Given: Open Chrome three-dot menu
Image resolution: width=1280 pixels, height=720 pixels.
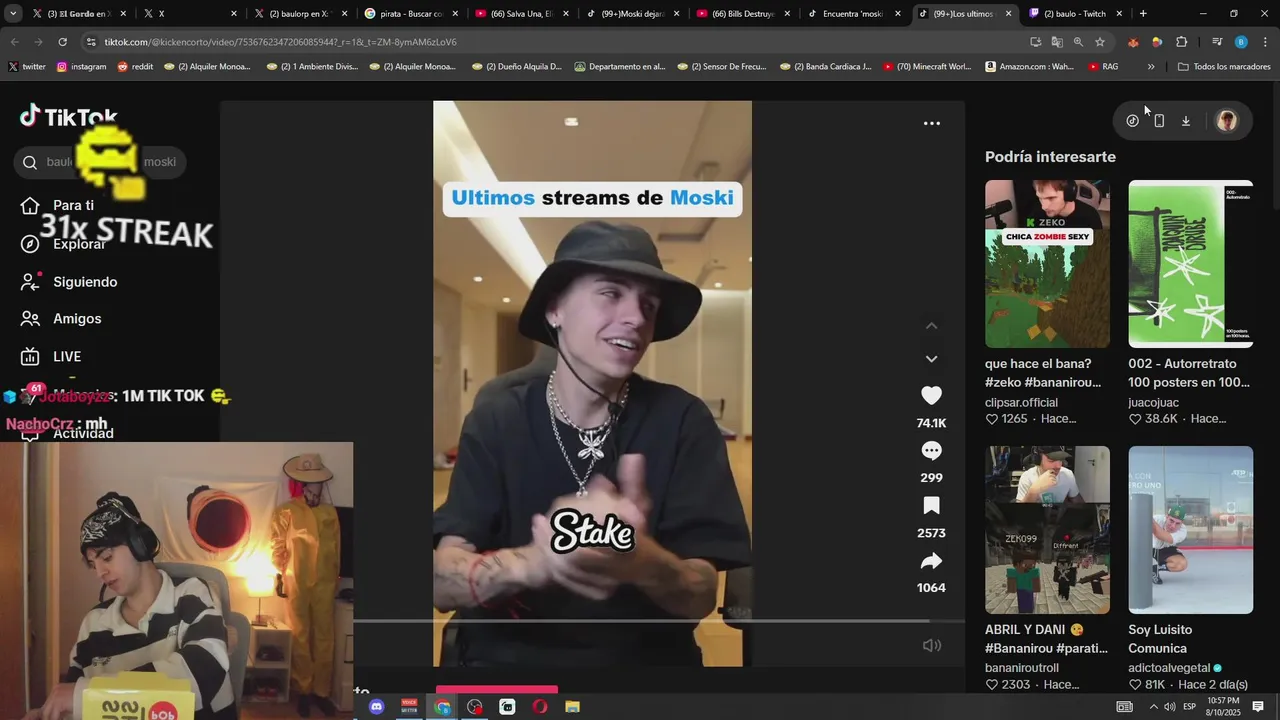Looking at the screenshot, I should (x=1266, y=42).
